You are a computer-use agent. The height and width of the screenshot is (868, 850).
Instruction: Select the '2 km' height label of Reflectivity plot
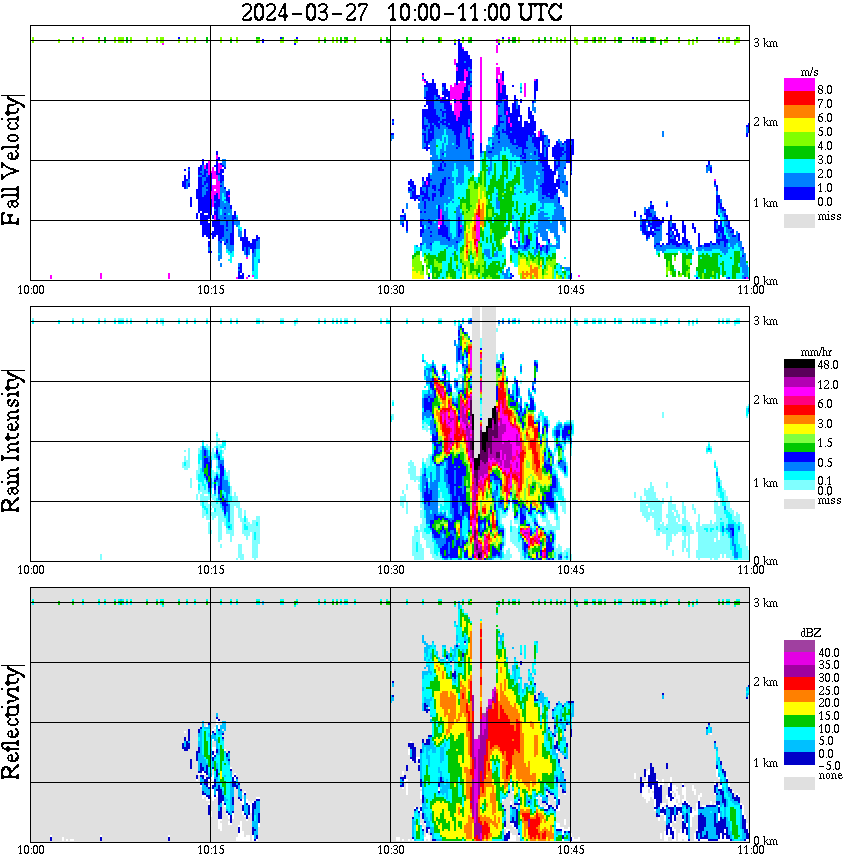tap(765, 681)
